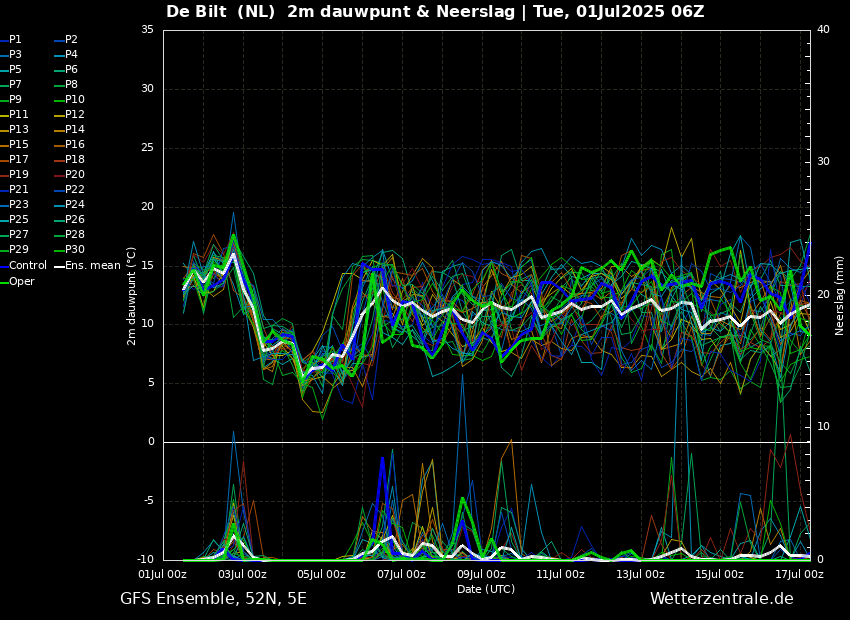Click the 17Jul 00z date label
This screenshot has height=620, width=850.
point(800,574)
